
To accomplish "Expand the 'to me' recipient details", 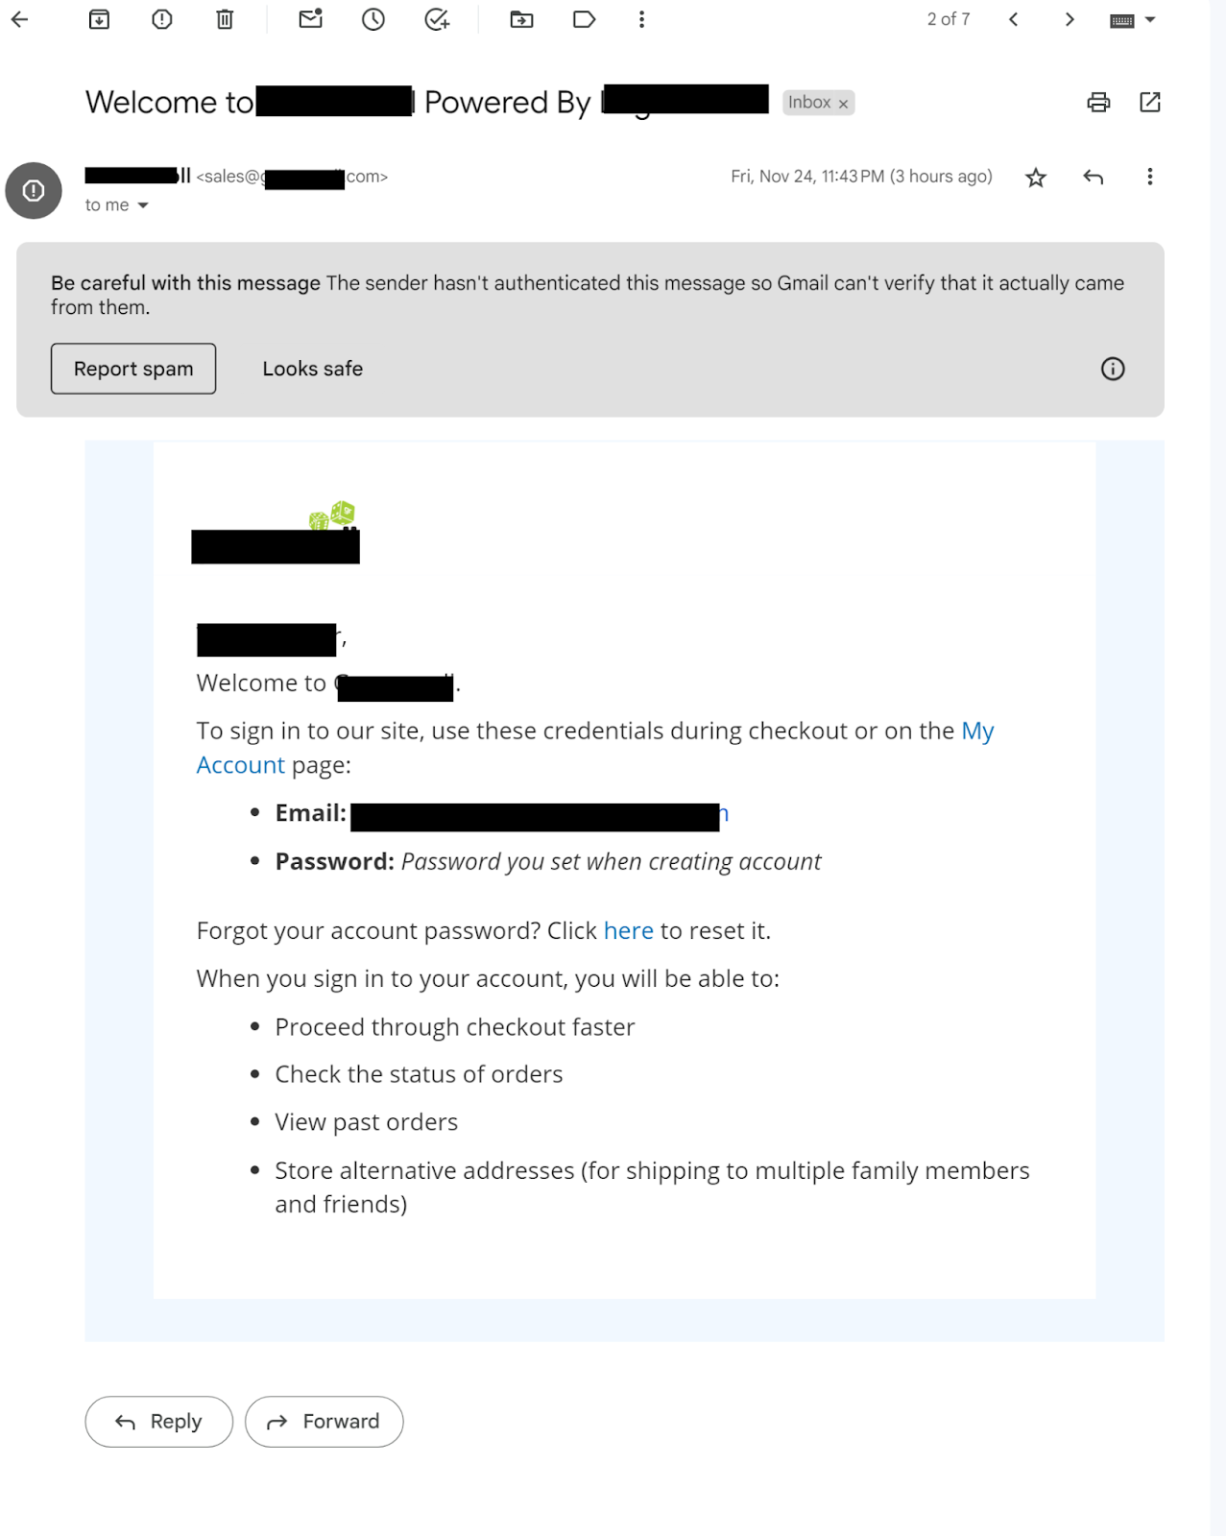I will pyautogui.click(x=114, y=205).
